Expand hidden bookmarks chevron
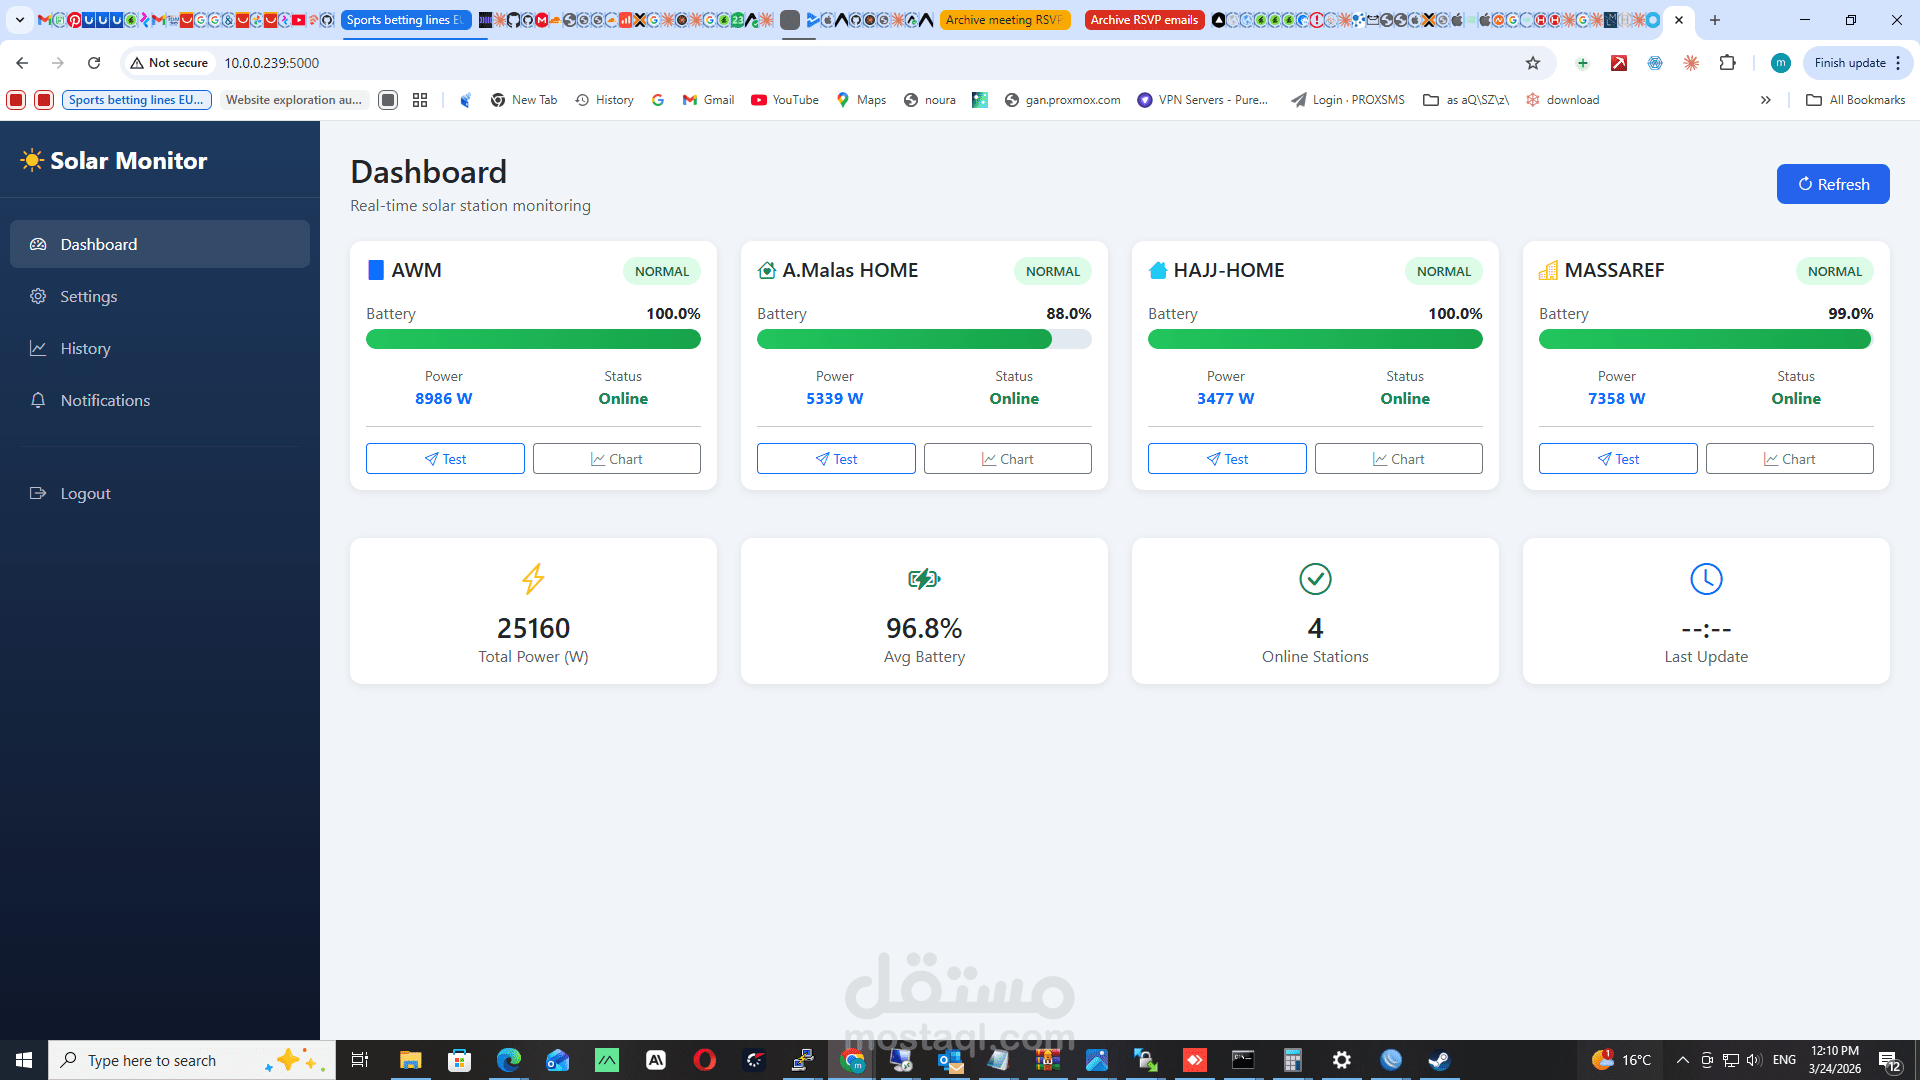 1766,100
